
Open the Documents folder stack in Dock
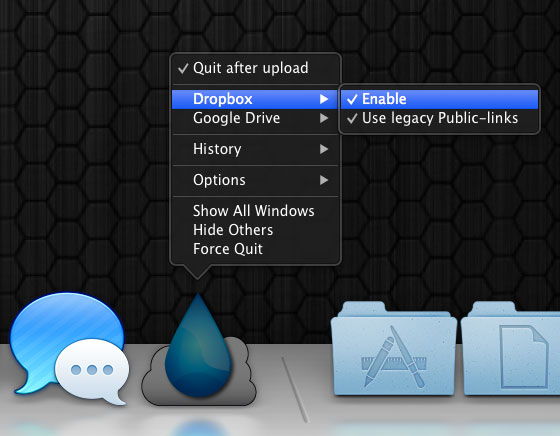511,349
